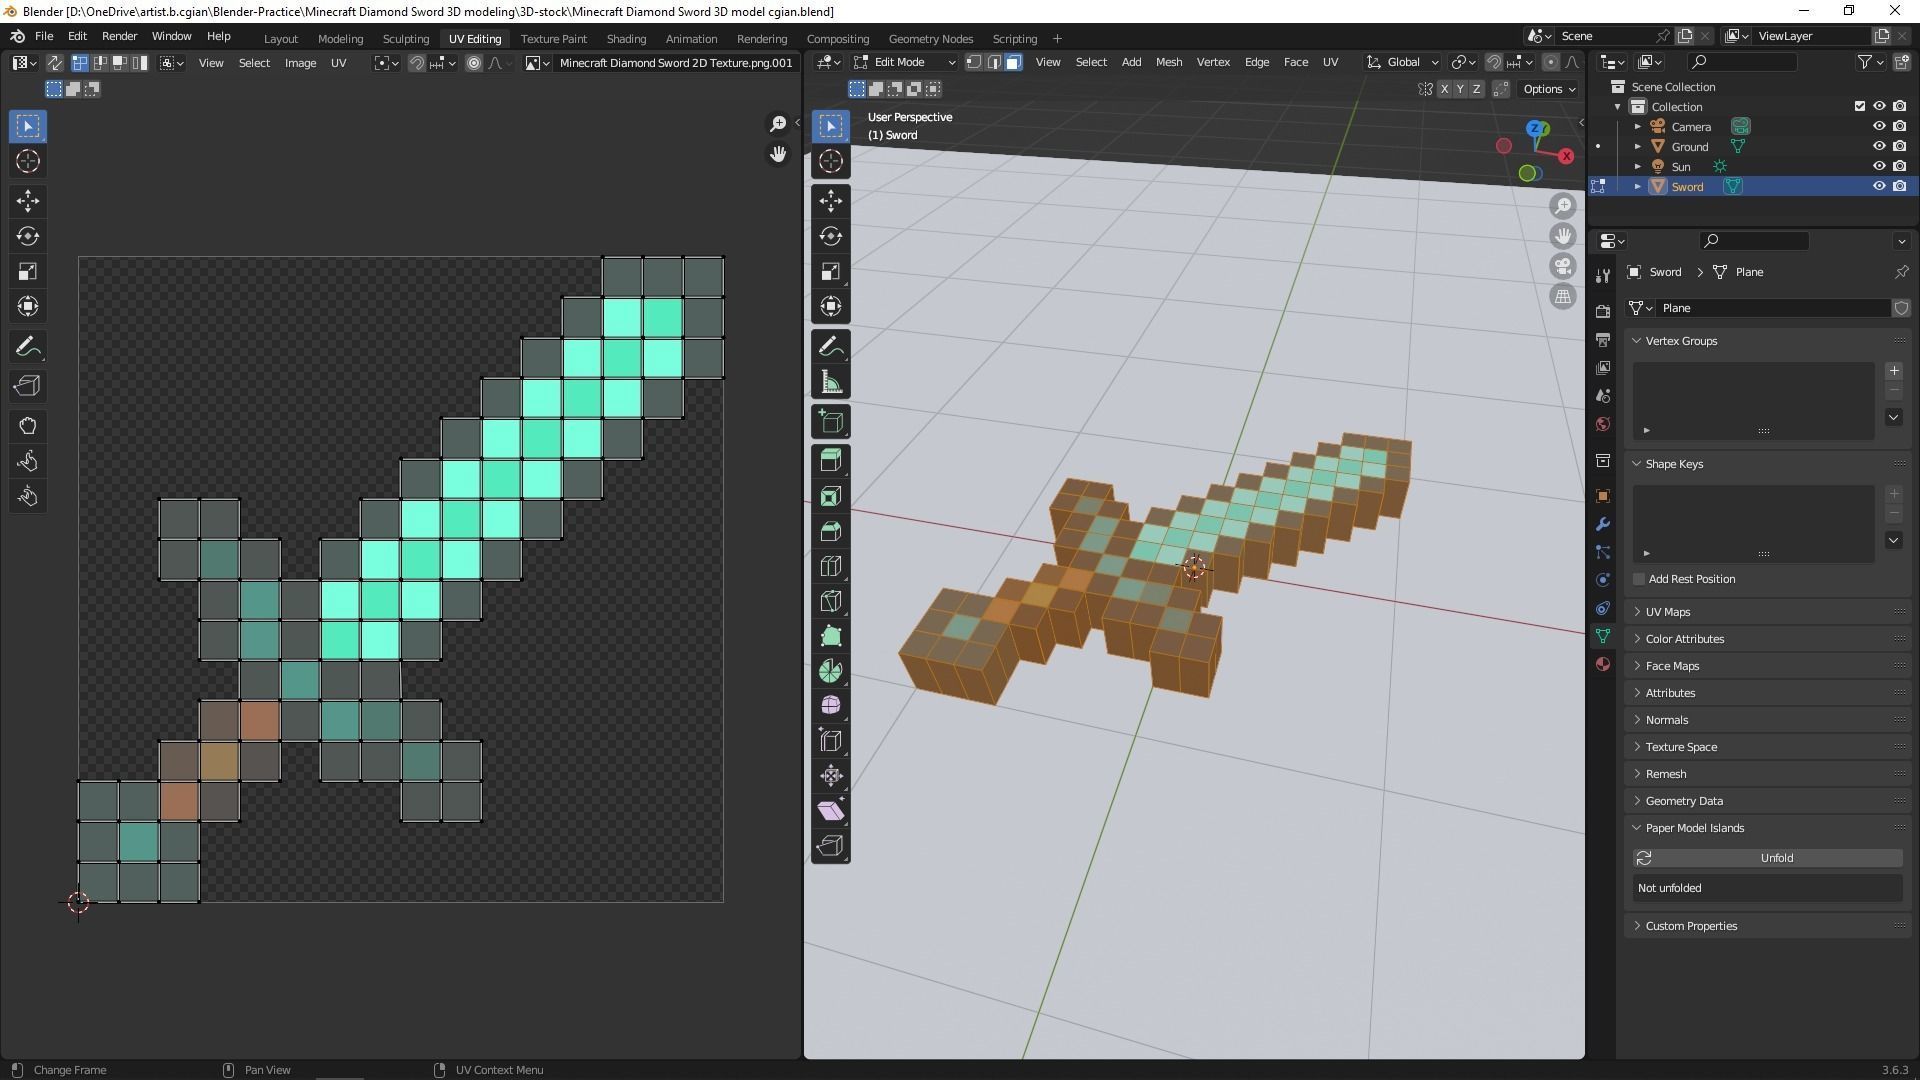The height and width of the screenshot is (1080, 1920).
Task: Open the Global transform orientation dropdown
Action: point(1403,62)
